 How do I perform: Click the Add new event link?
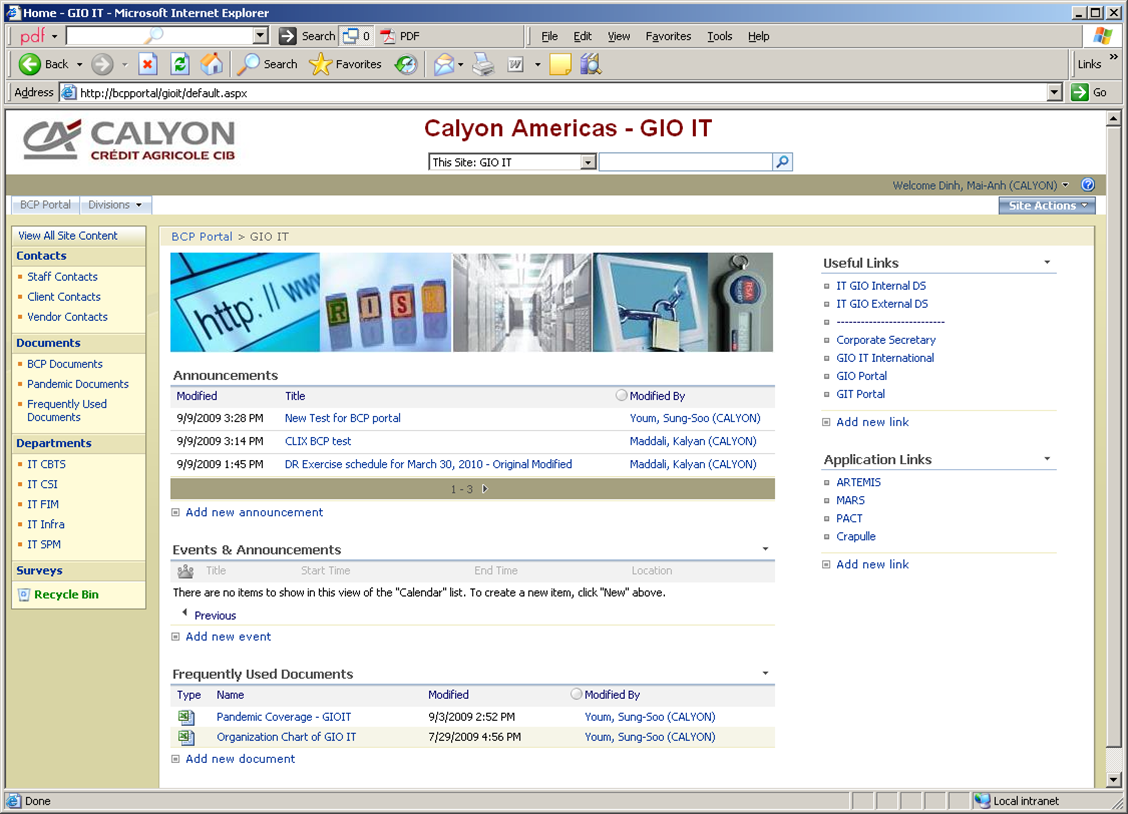click(x=228, y=636)
